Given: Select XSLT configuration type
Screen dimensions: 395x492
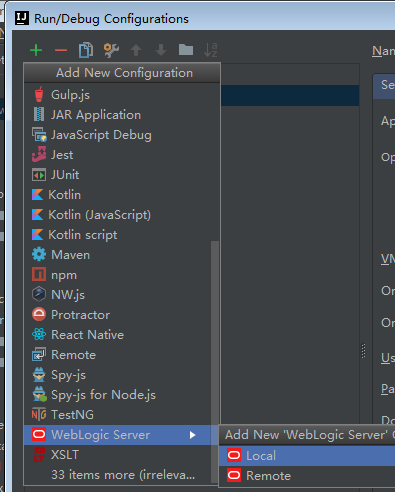Looking at the screenshot, I should (x=118, y=455).
